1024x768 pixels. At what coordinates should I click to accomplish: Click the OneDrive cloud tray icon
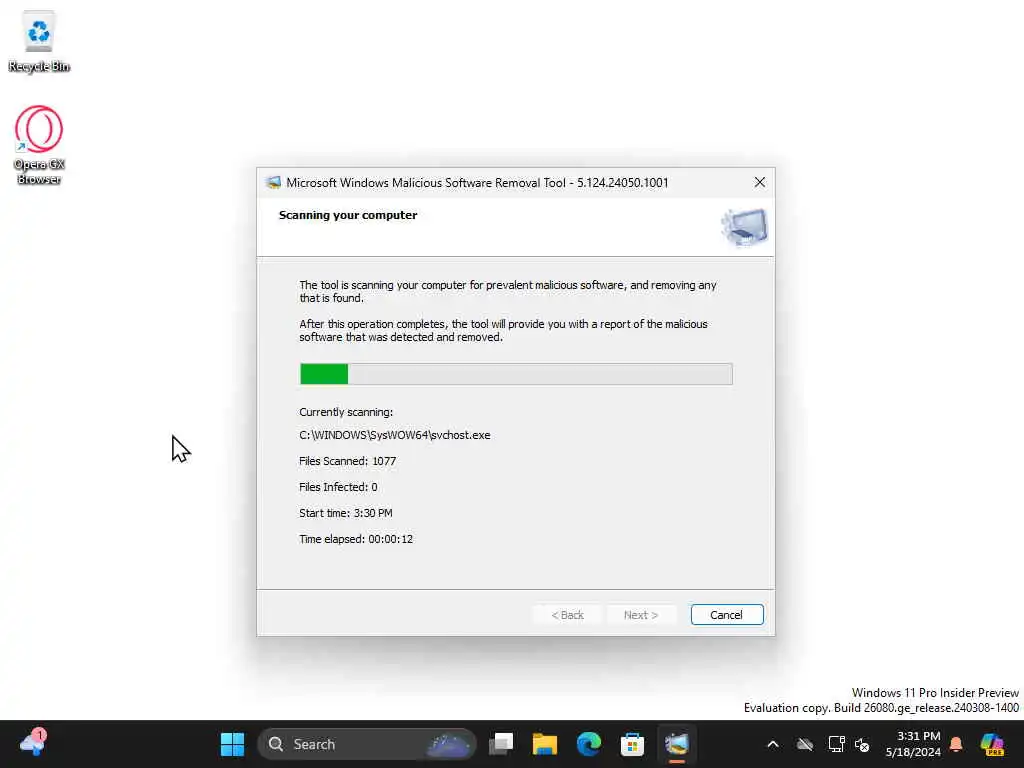pos(805,744)
